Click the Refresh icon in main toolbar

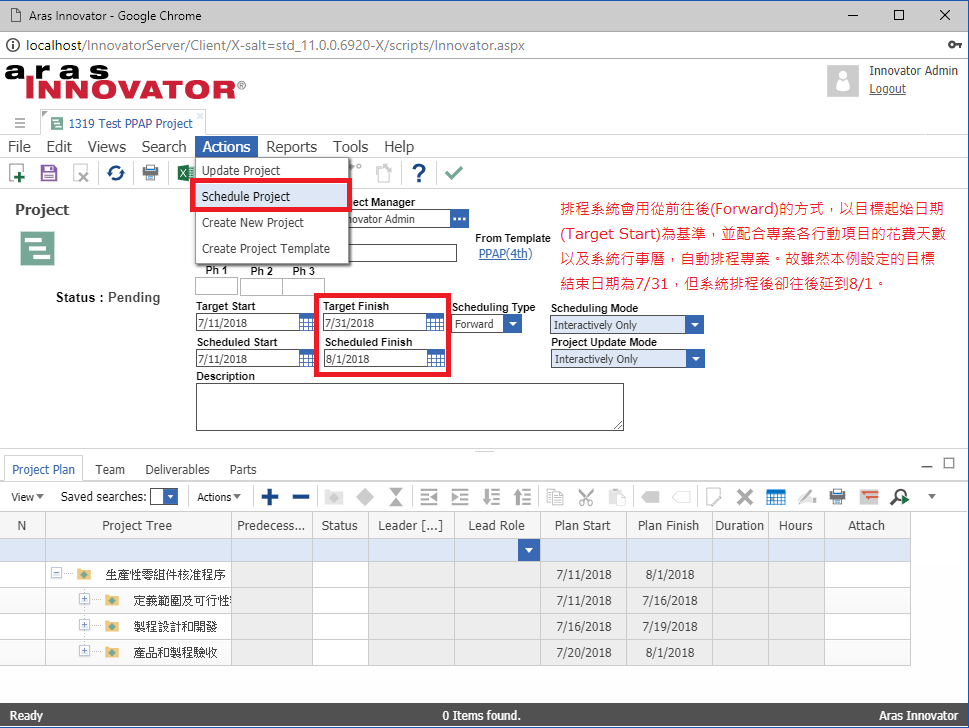coord(116,173)
